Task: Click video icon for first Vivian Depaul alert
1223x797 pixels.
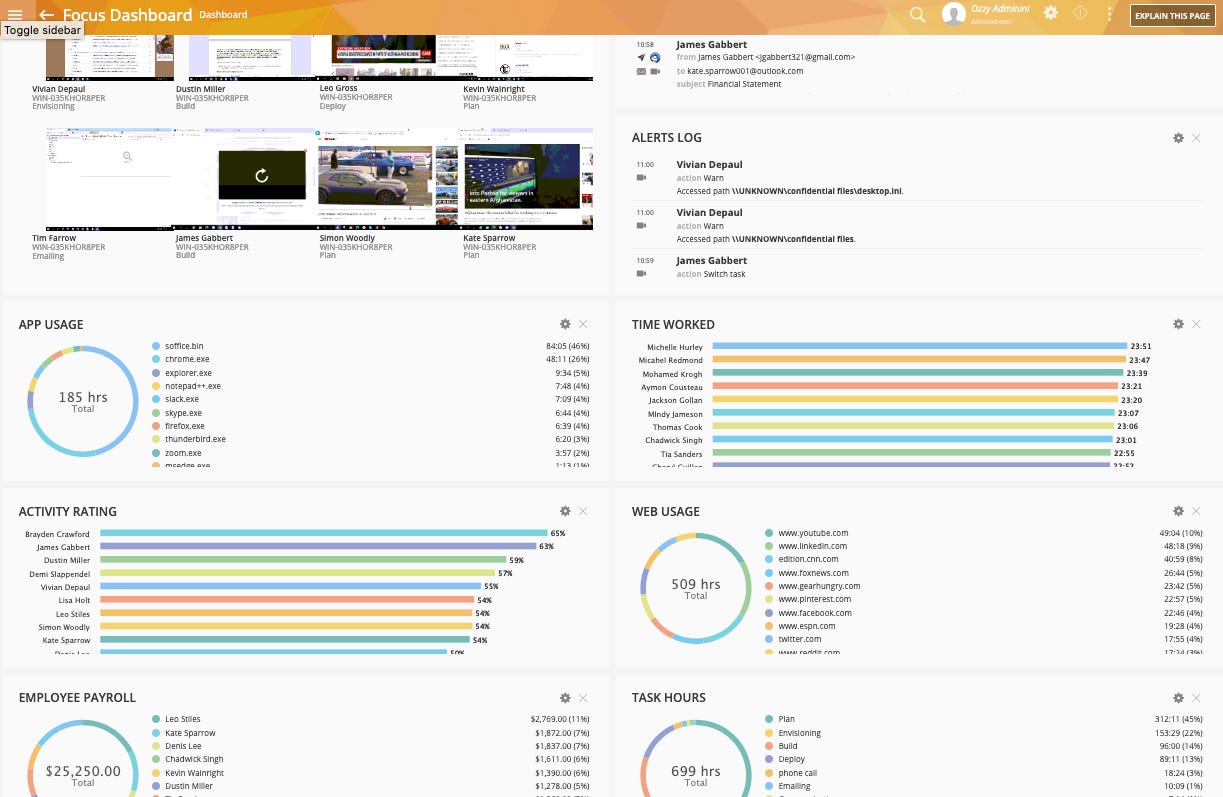Action: pos(641,178)
